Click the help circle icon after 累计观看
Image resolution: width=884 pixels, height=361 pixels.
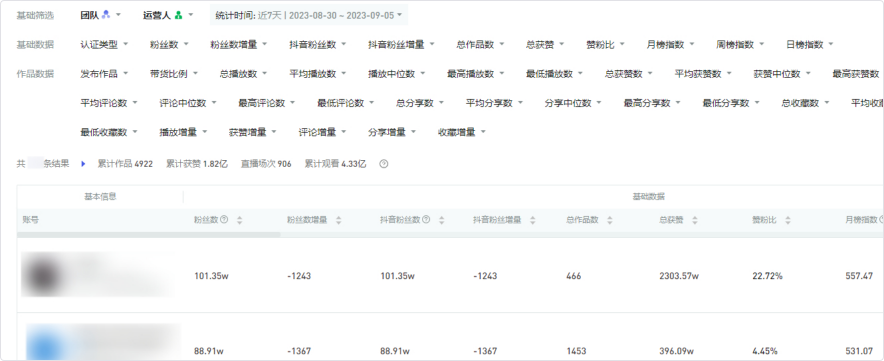pos(384,164)
